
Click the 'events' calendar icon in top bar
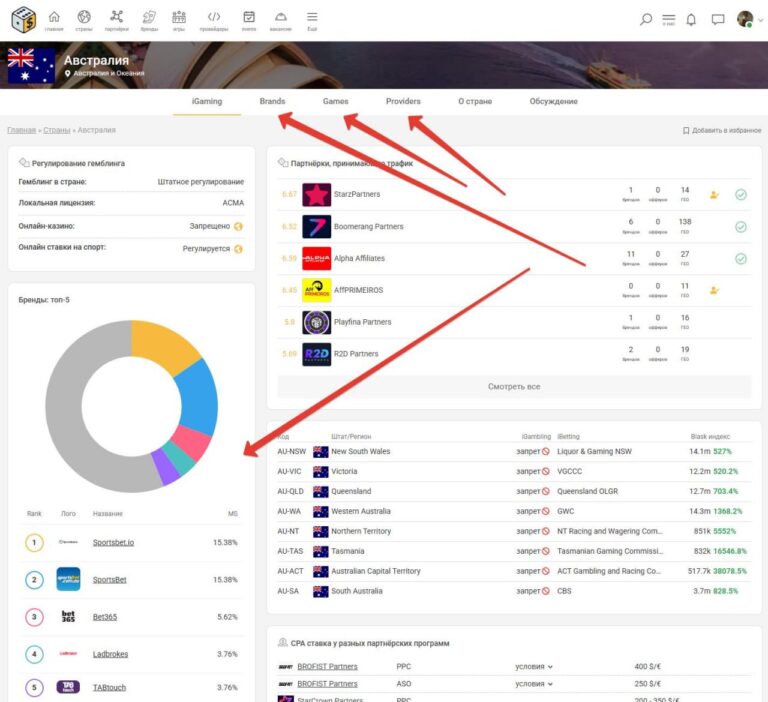pos(249,19)
